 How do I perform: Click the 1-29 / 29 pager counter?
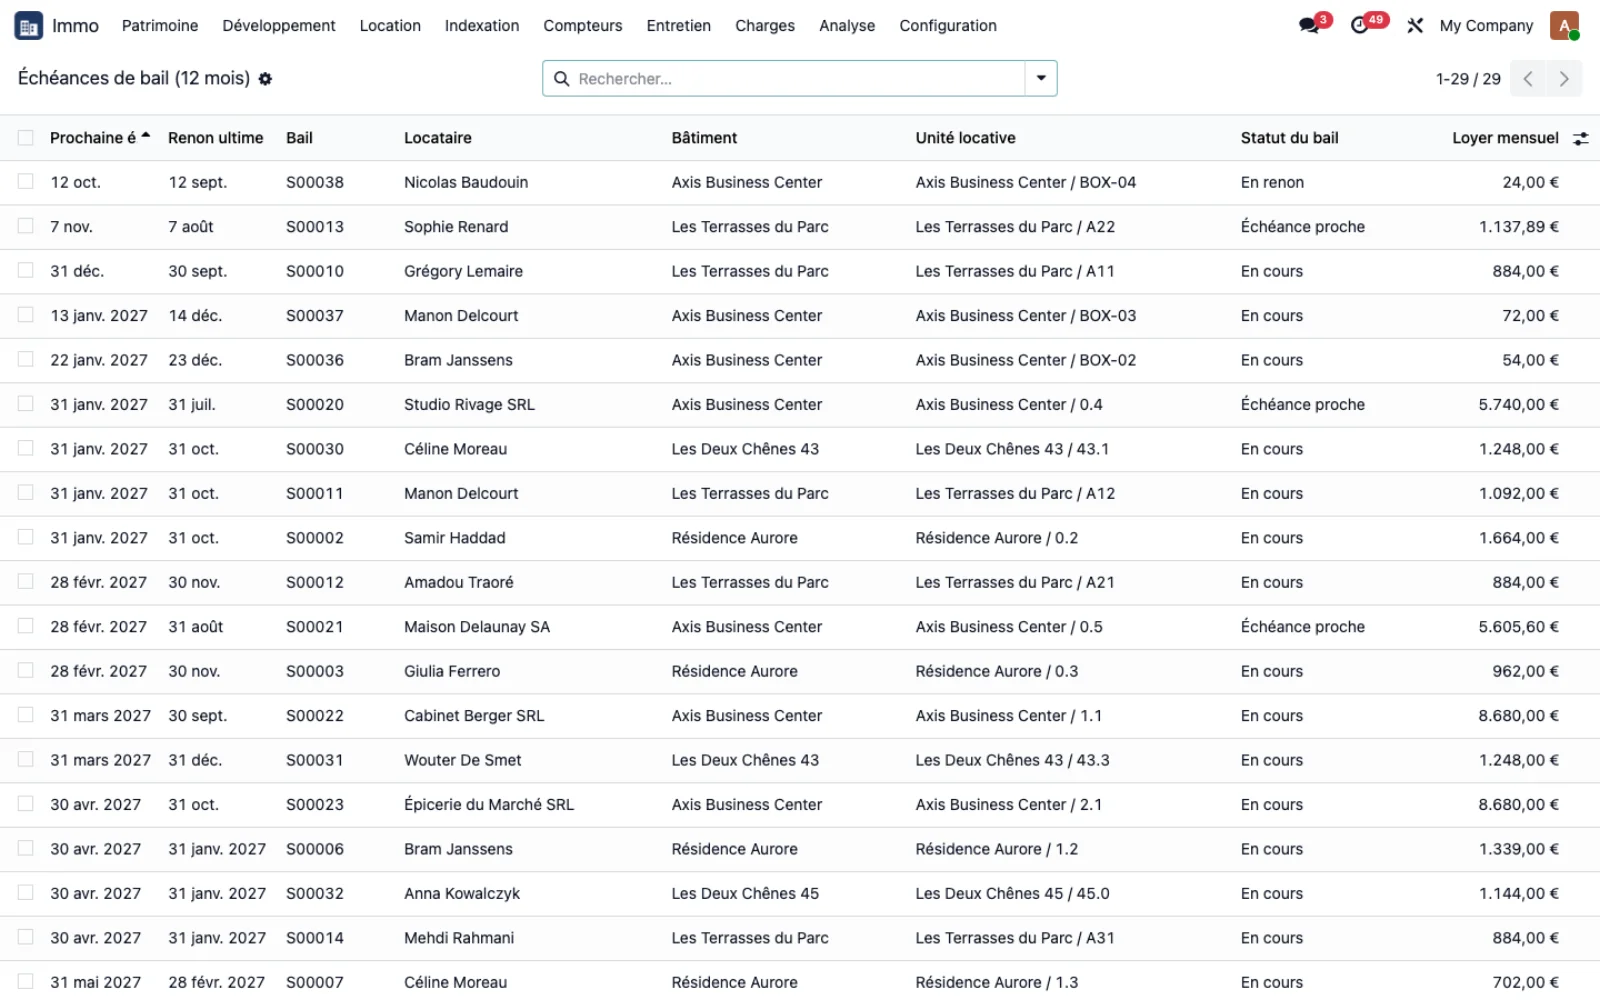click(x=1468, y=79)
